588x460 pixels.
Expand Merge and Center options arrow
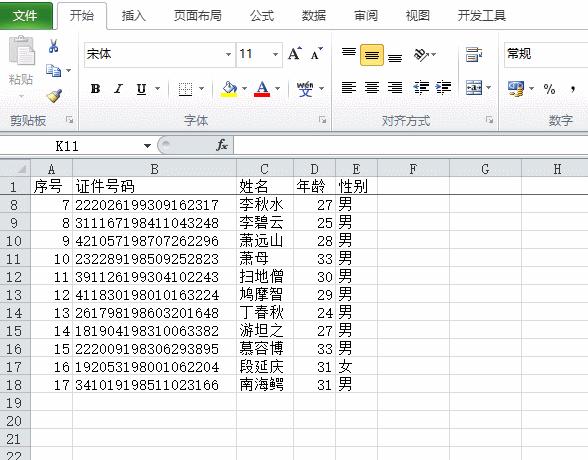pos(488,88)
